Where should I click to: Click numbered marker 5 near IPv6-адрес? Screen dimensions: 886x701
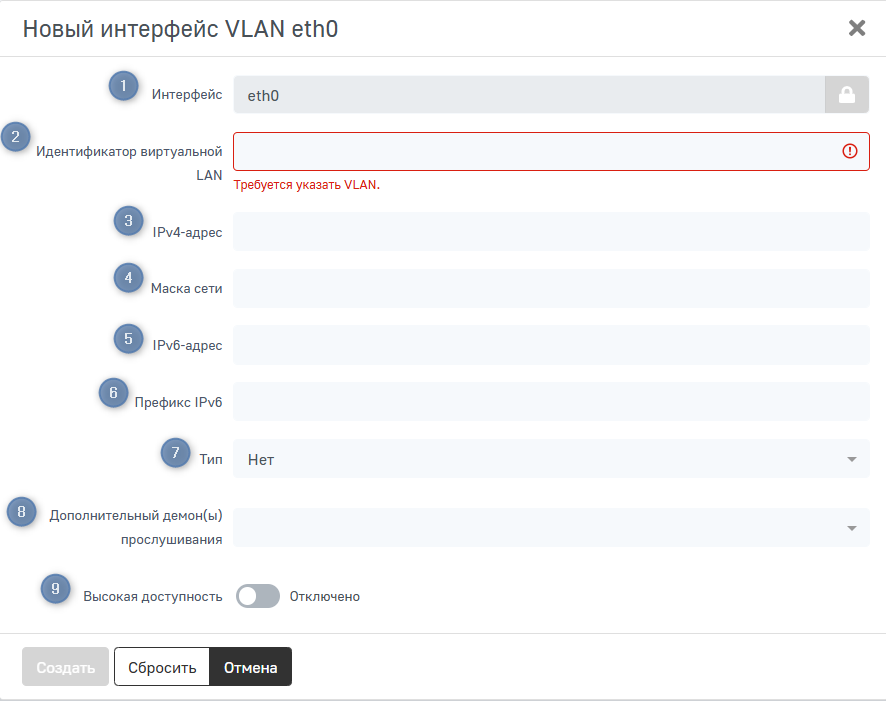click(x=128, y=339)
